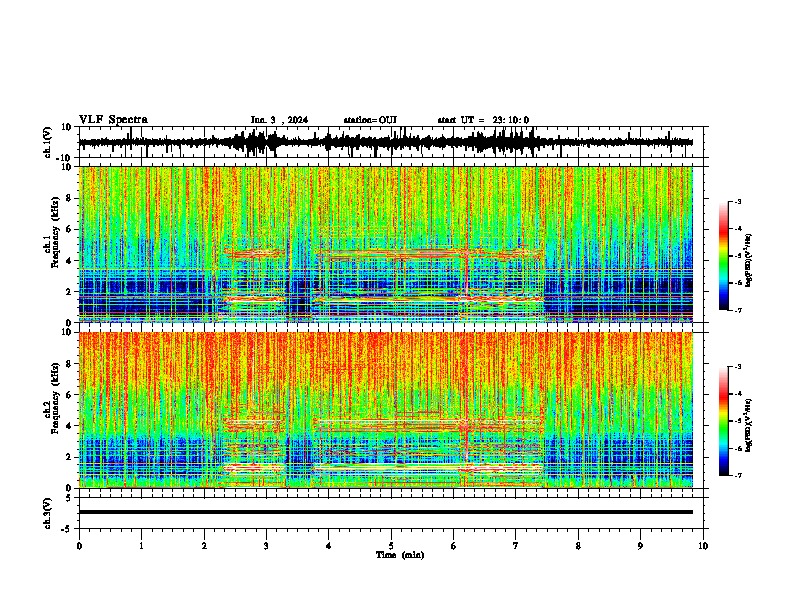792x612 pixels.
Task: Click the '4' kHz tick on ch.2 spectrogram
Action: (69, 426)
